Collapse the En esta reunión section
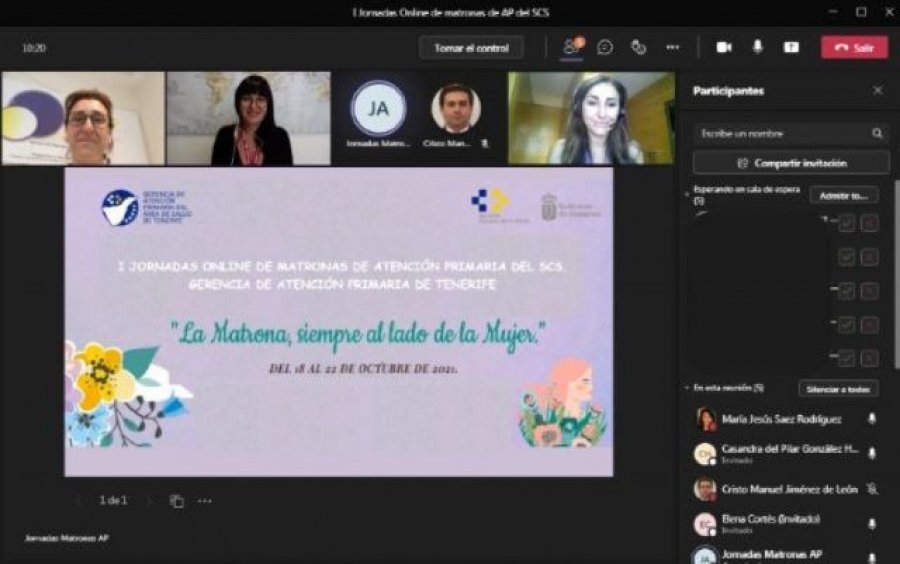Viewport: 900px width, 564px height. point(686,388)
